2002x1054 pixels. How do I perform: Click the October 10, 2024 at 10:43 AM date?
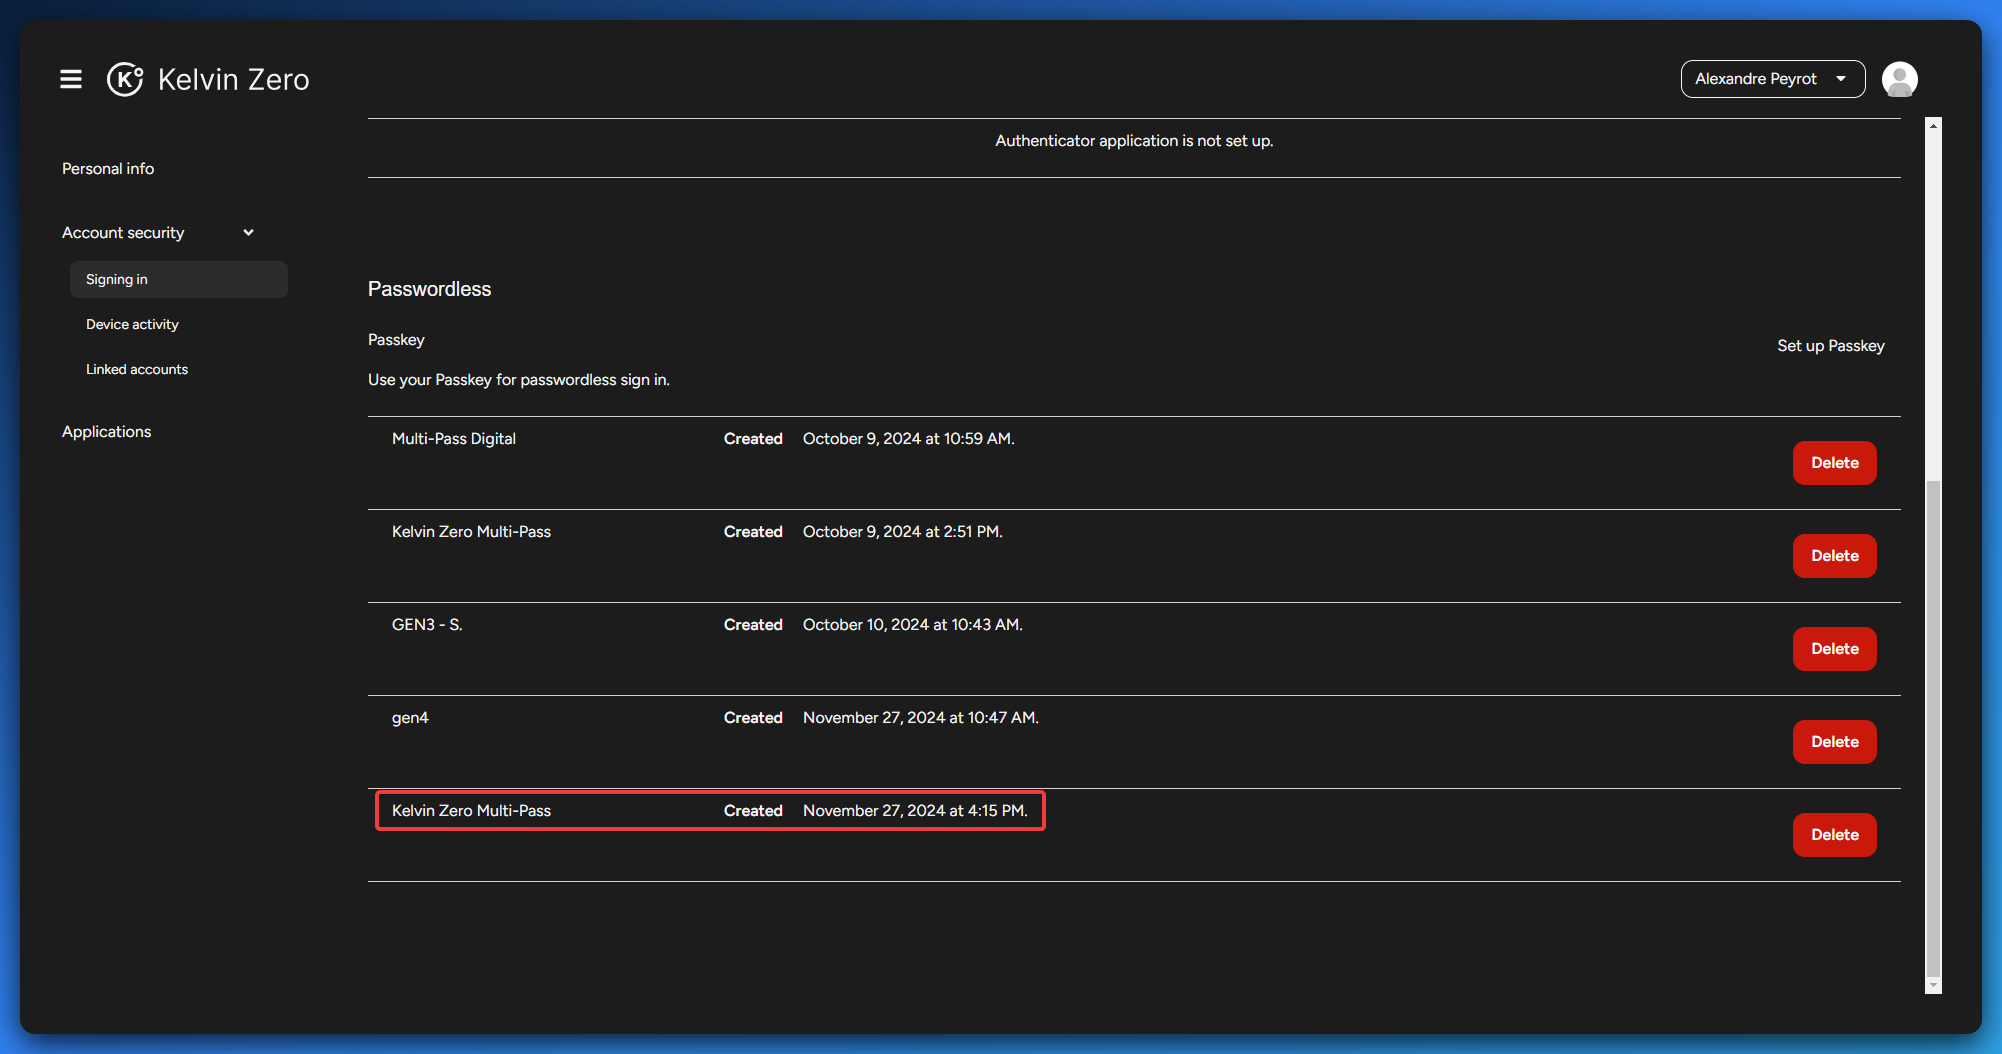[912, 625]
